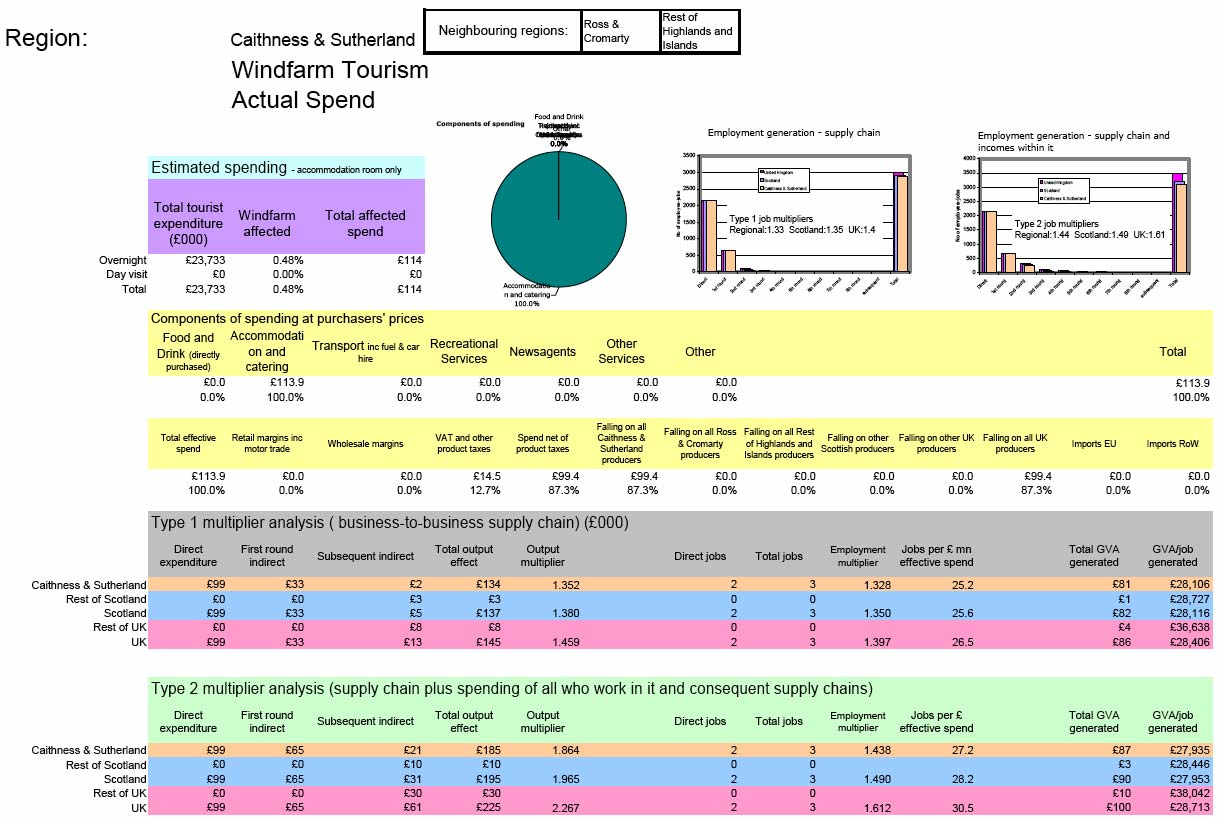Click the 'Day visit' row label
Screen dimensions: 1220x819
pos(126,274)
